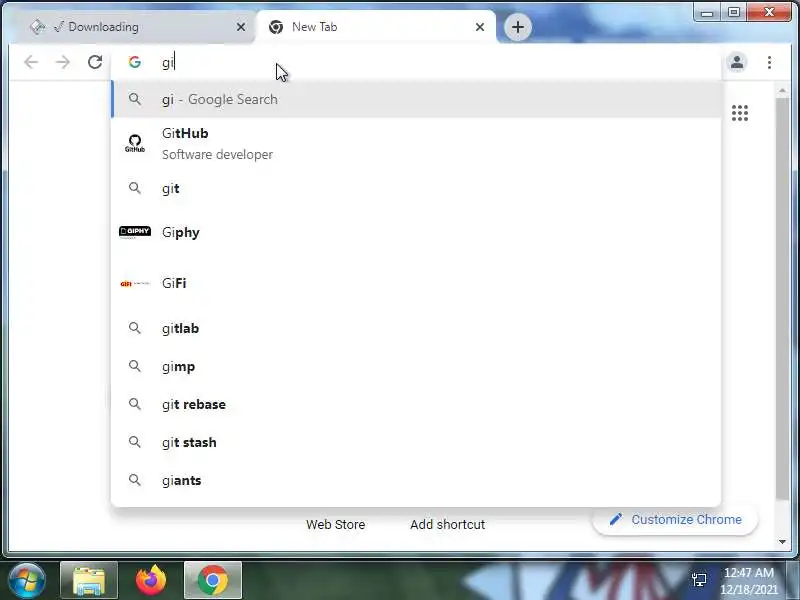
Task: Open File Explorer from taskbar
Action: (x=89, y=580)
